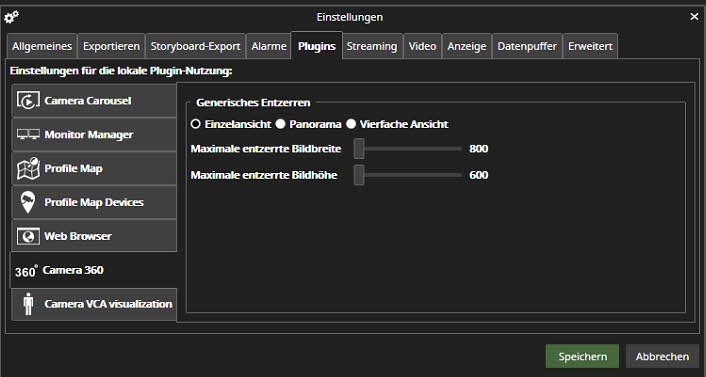Click the 360° camera icon

[26, 271]
